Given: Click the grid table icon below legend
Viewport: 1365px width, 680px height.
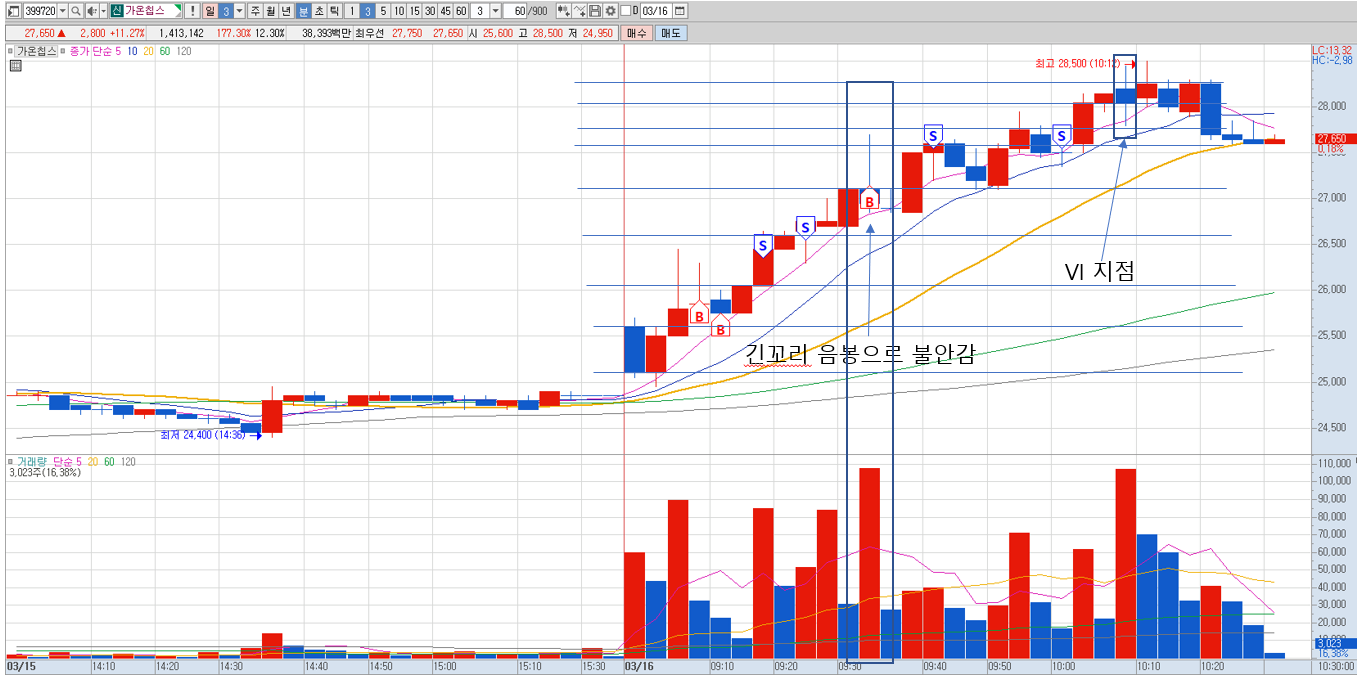Looking at the screenshot, I should tap(15, 66).
